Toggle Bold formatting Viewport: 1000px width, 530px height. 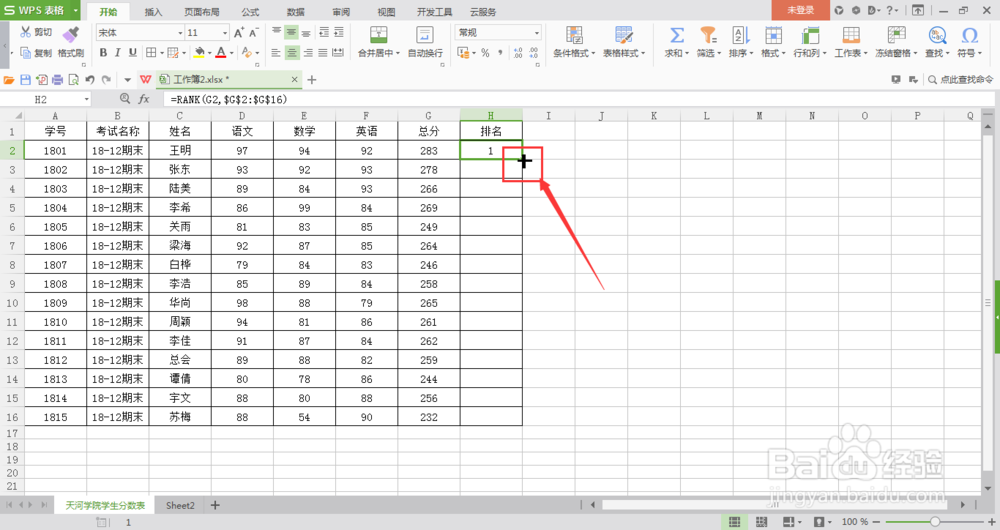(x=103, y=53)
